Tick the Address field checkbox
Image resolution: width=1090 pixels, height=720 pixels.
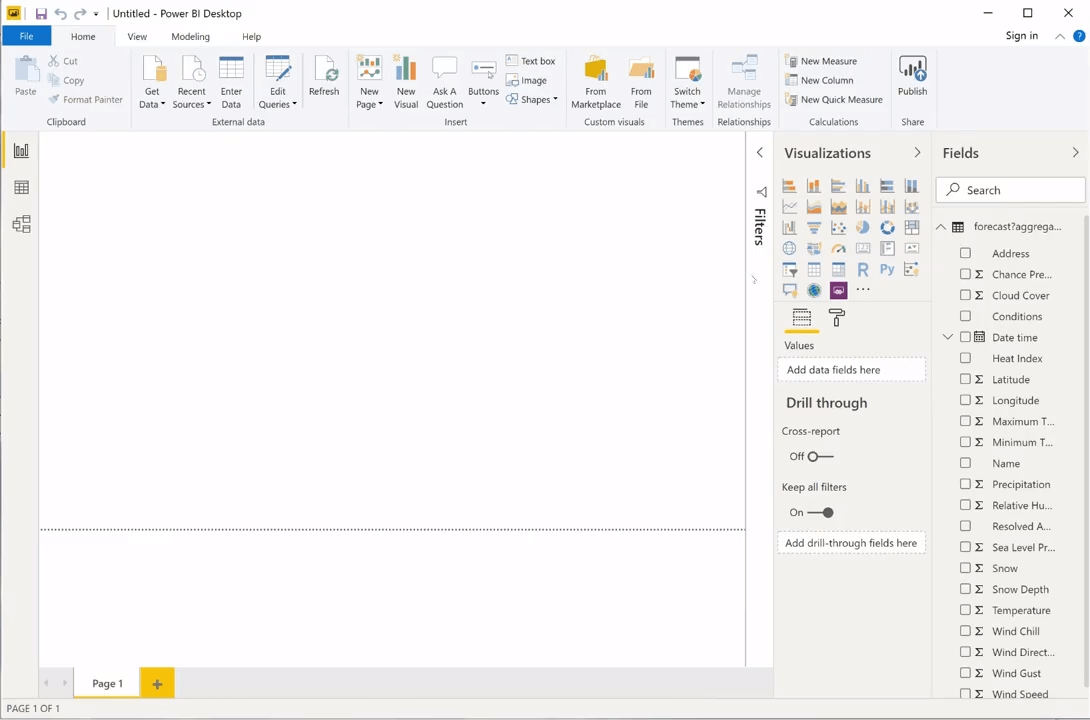click(x=965, y=253)
